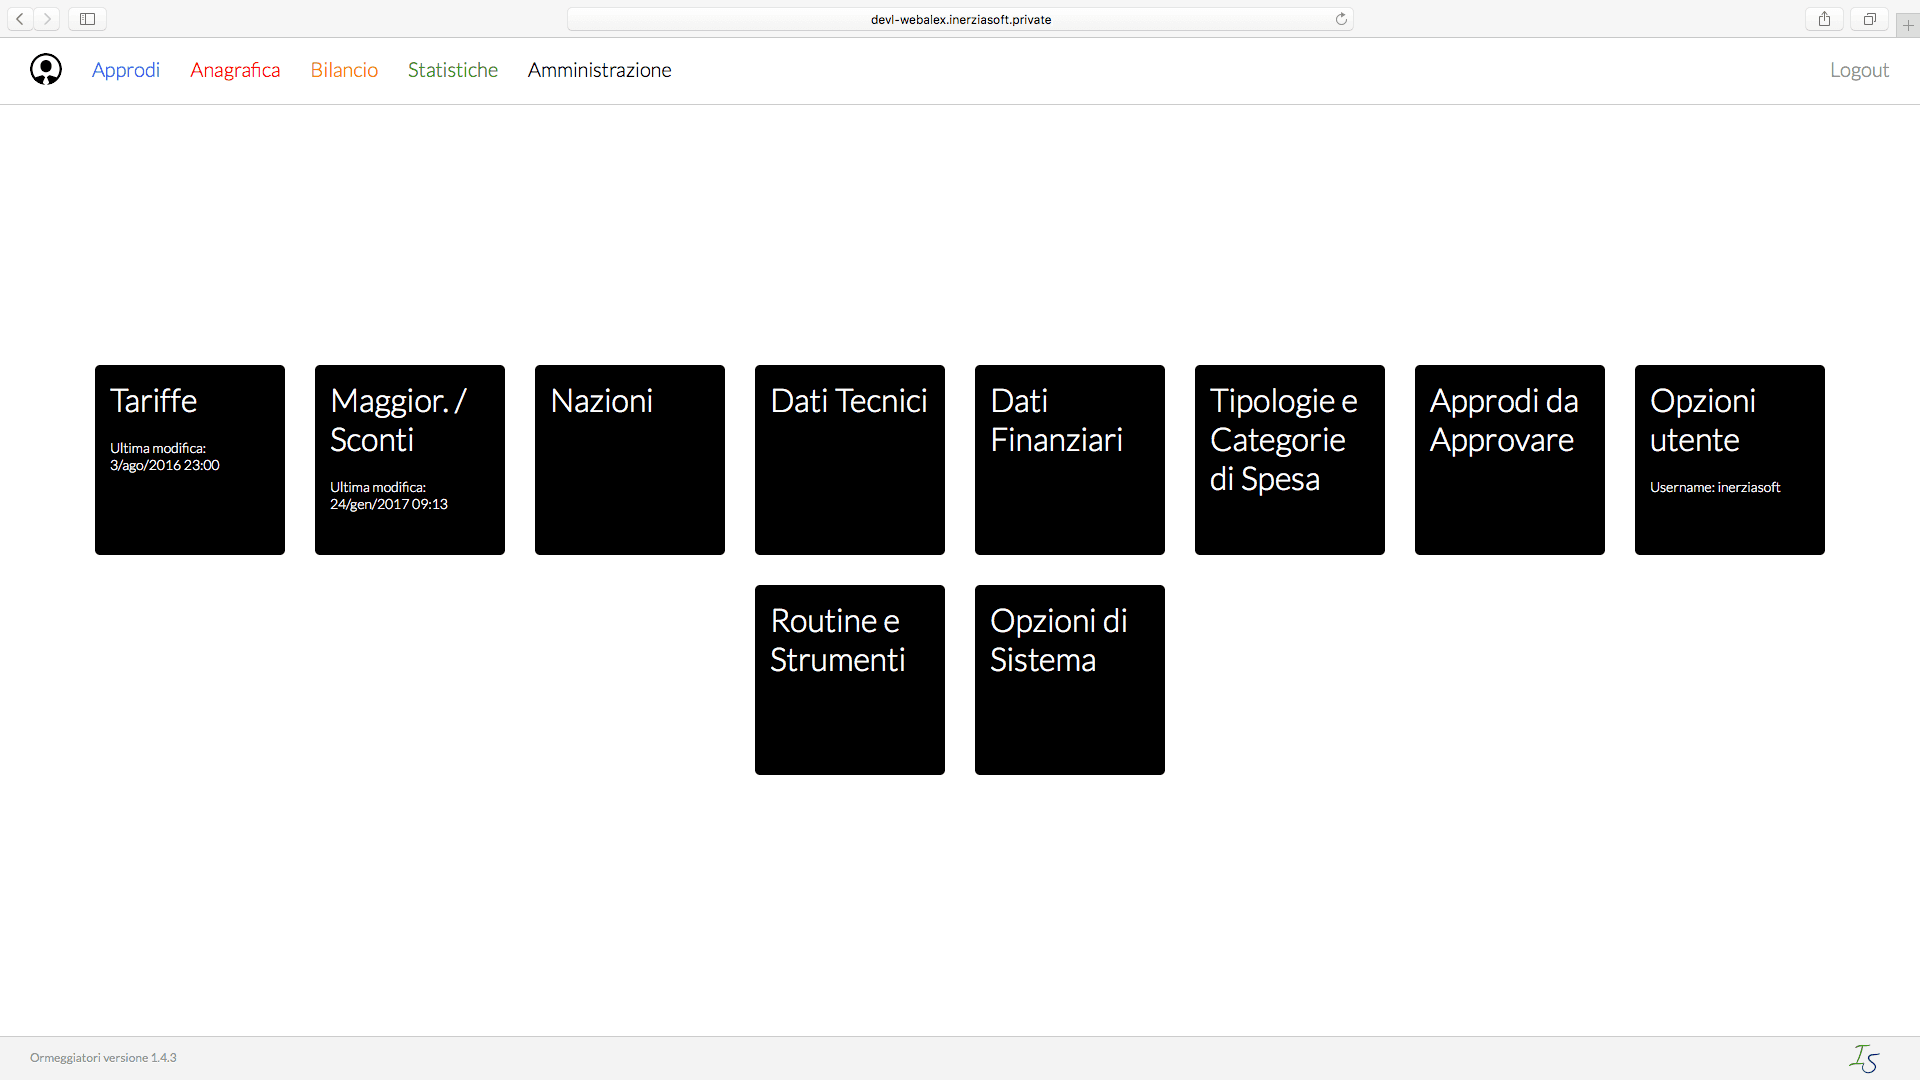The height and width of the screenshot is (1080, 1920).
Task: Open the Routine e Strumenti tile
Action: [850, 680]
